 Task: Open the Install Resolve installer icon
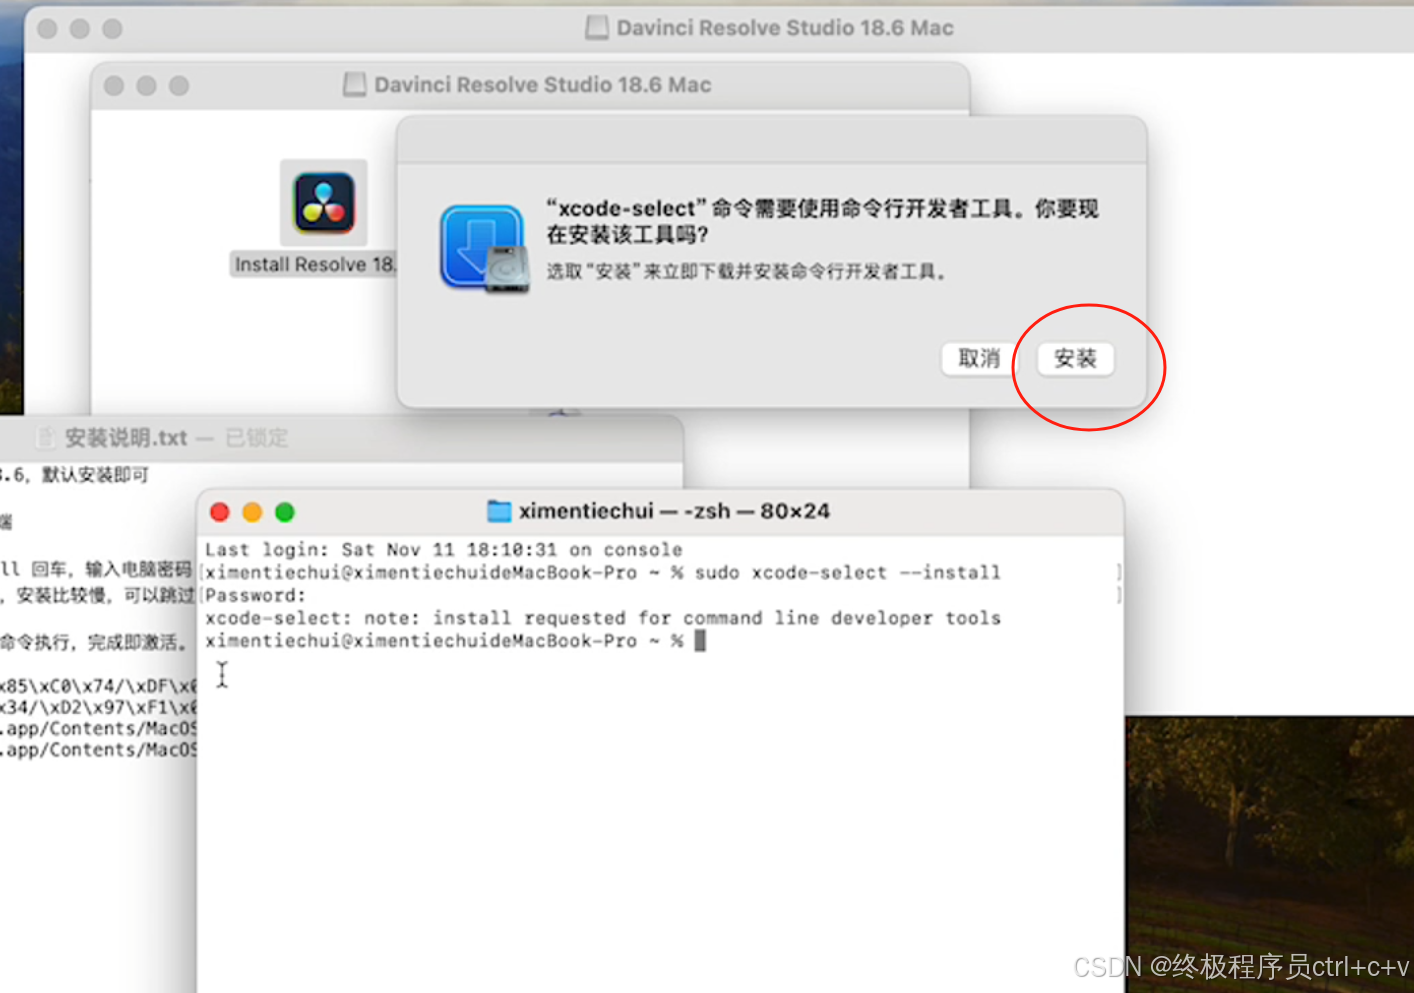pyautogui.click(x=323, y=203)
